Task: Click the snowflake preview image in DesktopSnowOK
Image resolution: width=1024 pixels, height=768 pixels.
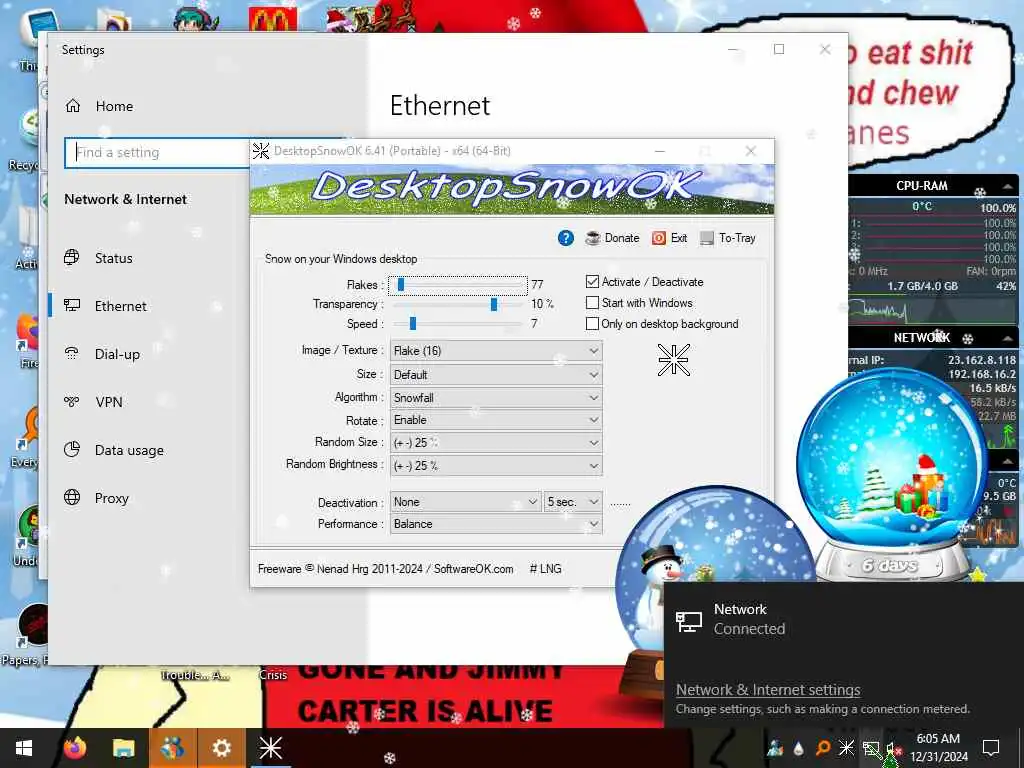Action: (673, 360)
